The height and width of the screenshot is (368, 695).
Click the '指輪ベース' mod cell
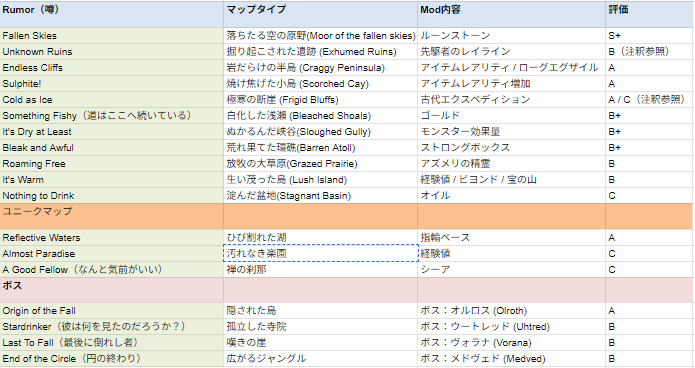tap(511, 238)
